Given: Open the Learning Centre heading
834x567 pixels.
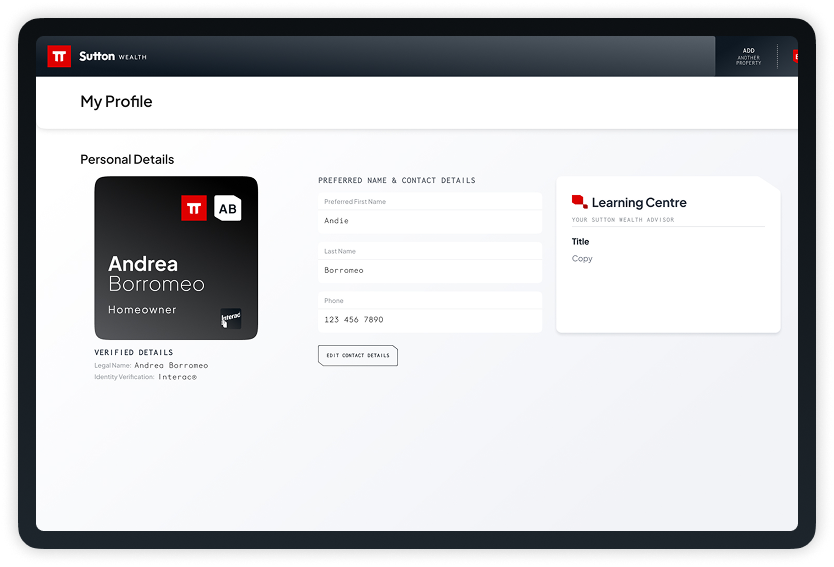Looking at the screenshot, I should tap(639, 203).
